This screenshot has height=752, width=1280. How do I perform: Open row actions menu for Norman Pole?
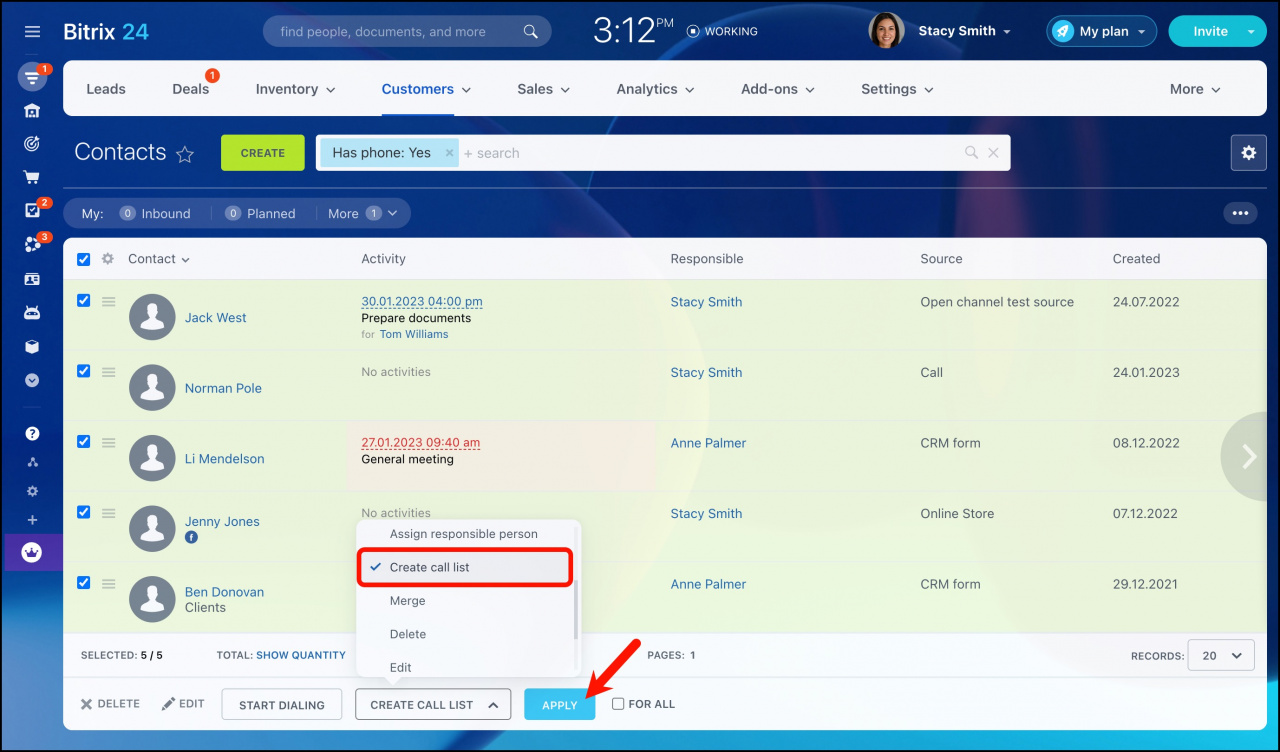click(108, 372)
